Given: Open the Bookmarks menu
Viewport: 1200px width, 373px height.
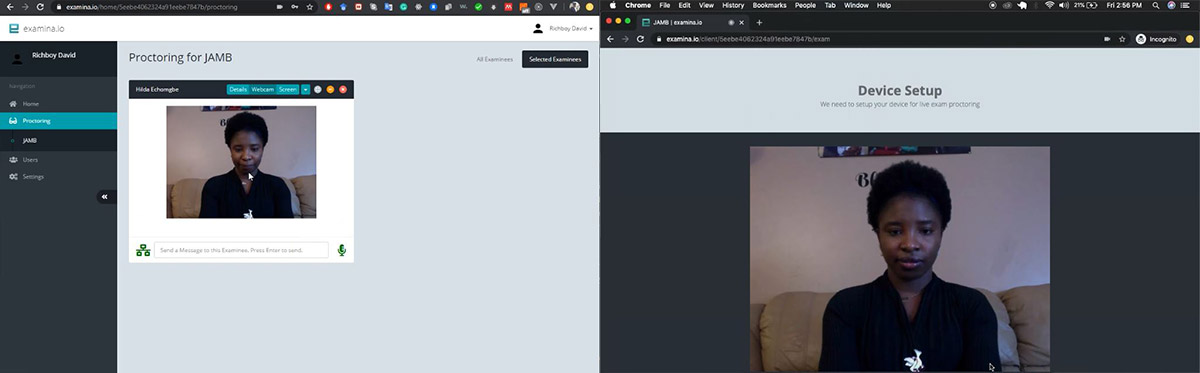Looking at the screenshot, I should click(x=769, y=5).
